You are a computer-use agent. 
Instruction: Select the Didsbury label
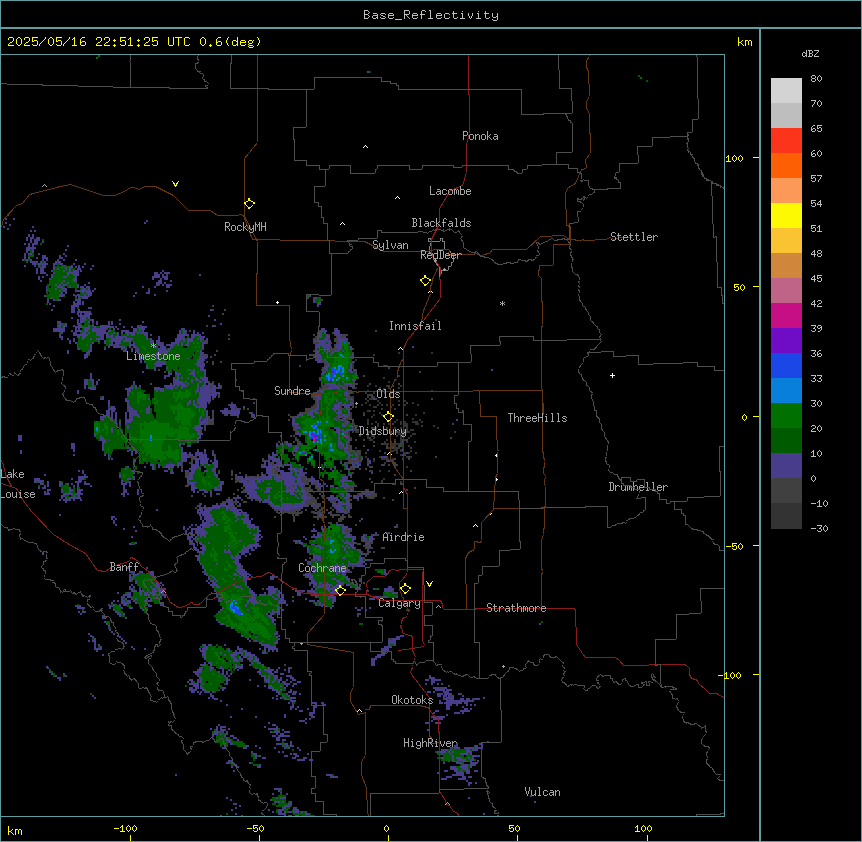click(383, 431)
